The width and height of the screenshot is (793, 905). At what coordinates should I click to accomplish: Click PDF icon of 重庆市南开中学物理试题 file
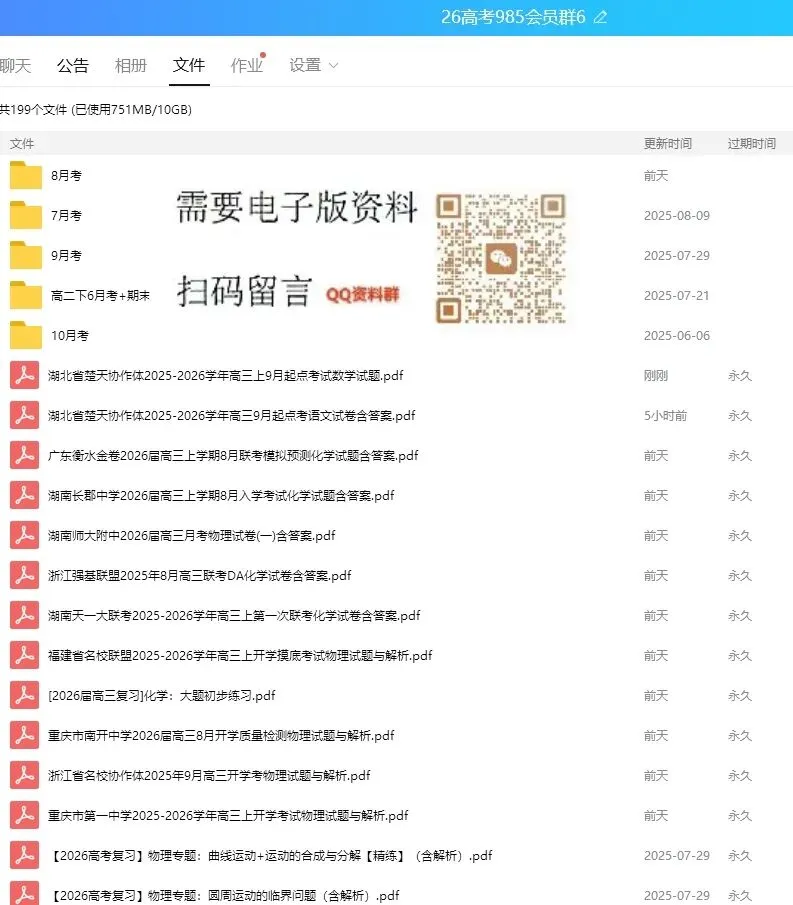tap(24, 735)
